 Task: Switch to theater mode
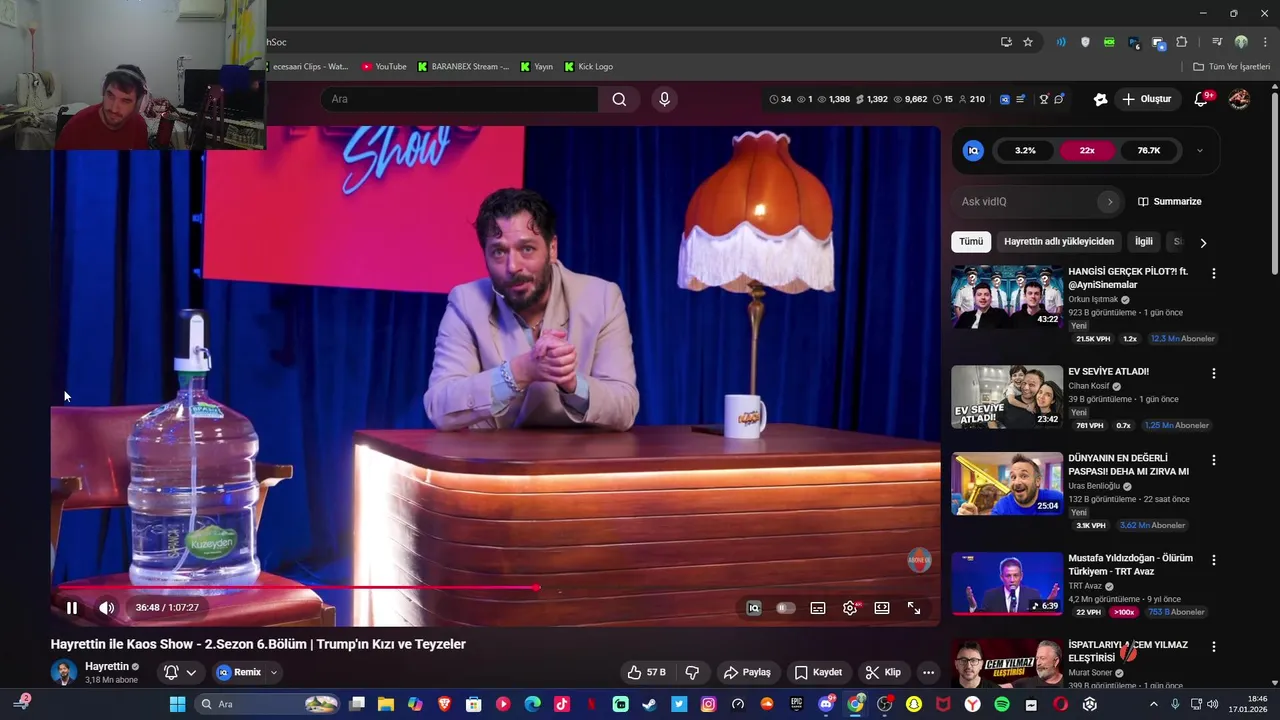click(x=882, y=608)
